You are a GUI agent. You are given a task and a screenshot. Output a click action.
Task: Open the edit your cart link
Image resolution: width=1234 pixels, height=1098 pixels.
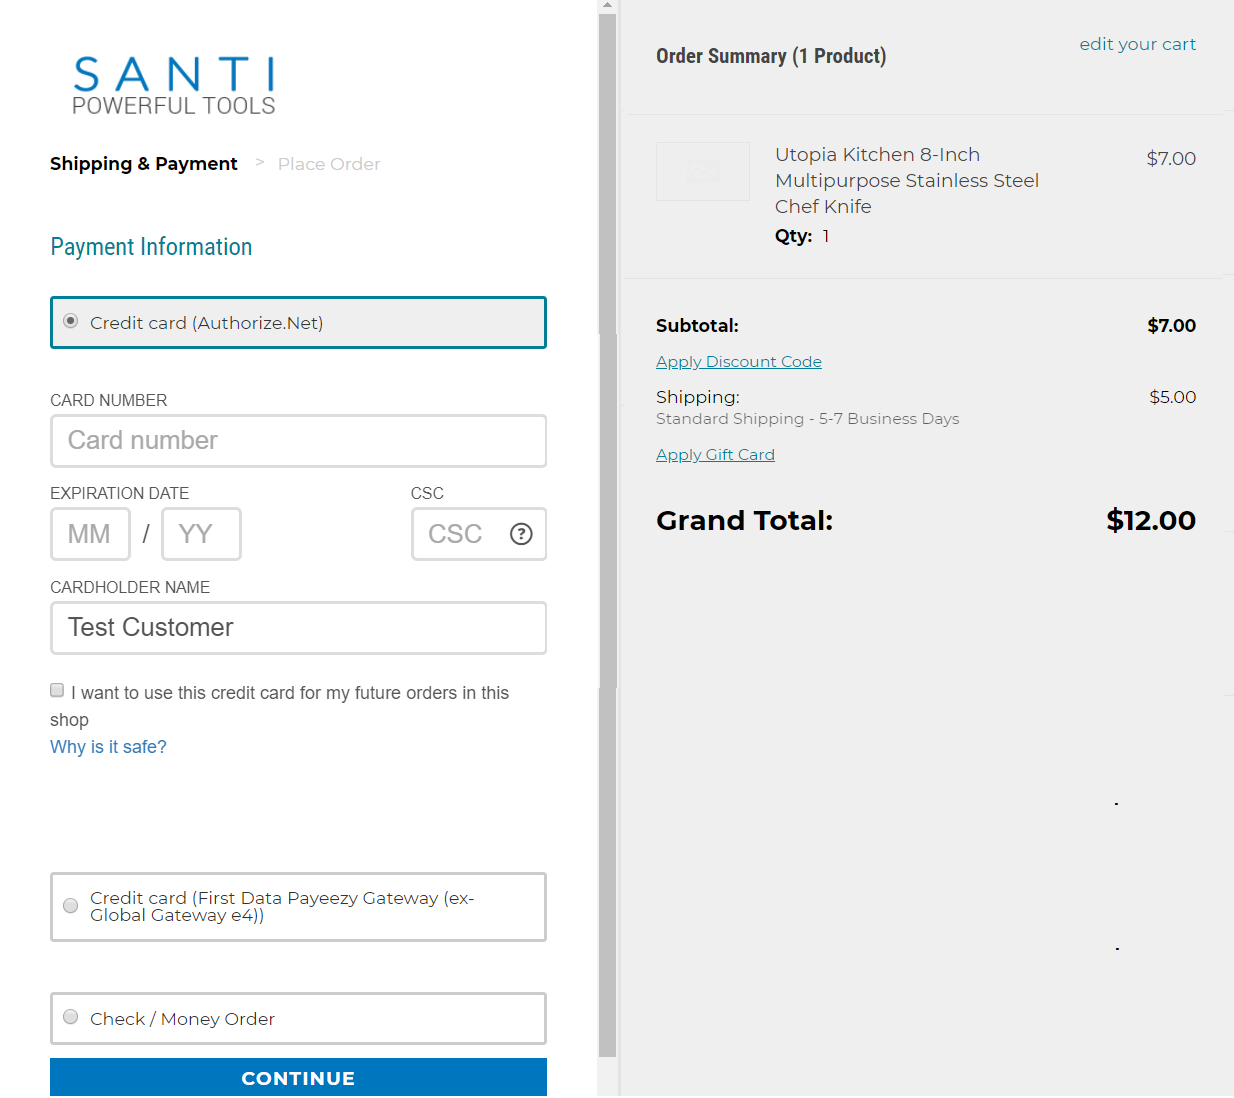(x=1137, y=44)
